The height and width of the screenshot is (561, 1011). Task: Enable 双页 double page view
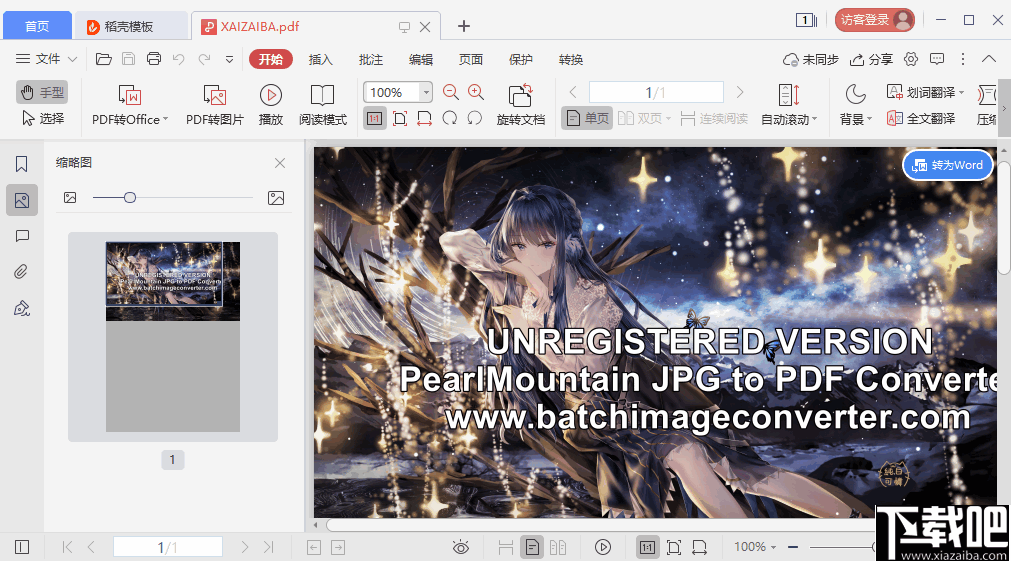pyautogui.click(x=643, y=119)
